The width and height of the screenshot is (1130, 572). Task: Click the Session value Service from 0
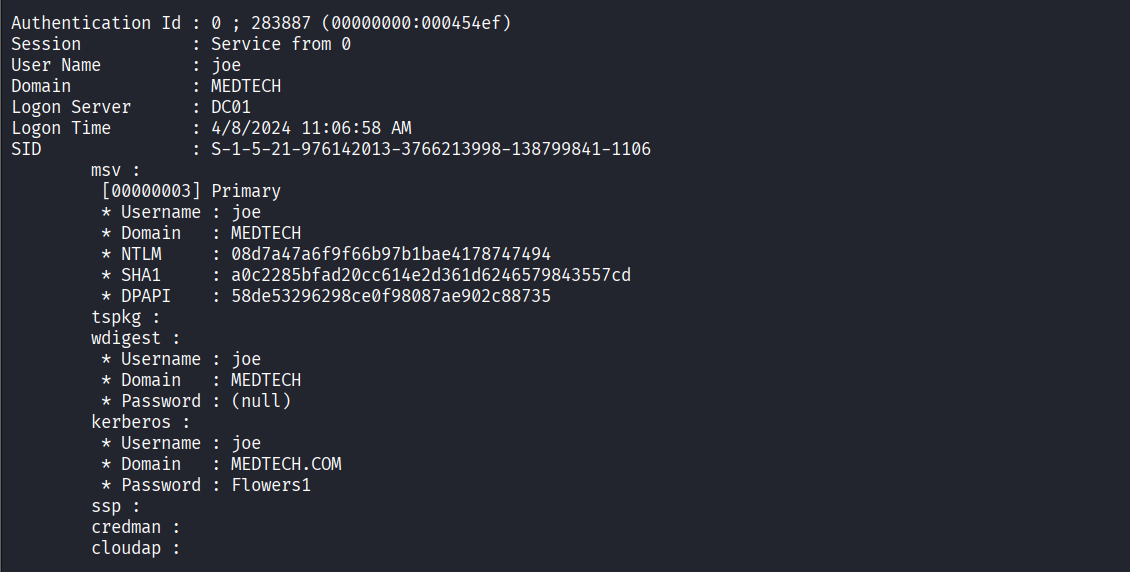click(x=281, y=44)
